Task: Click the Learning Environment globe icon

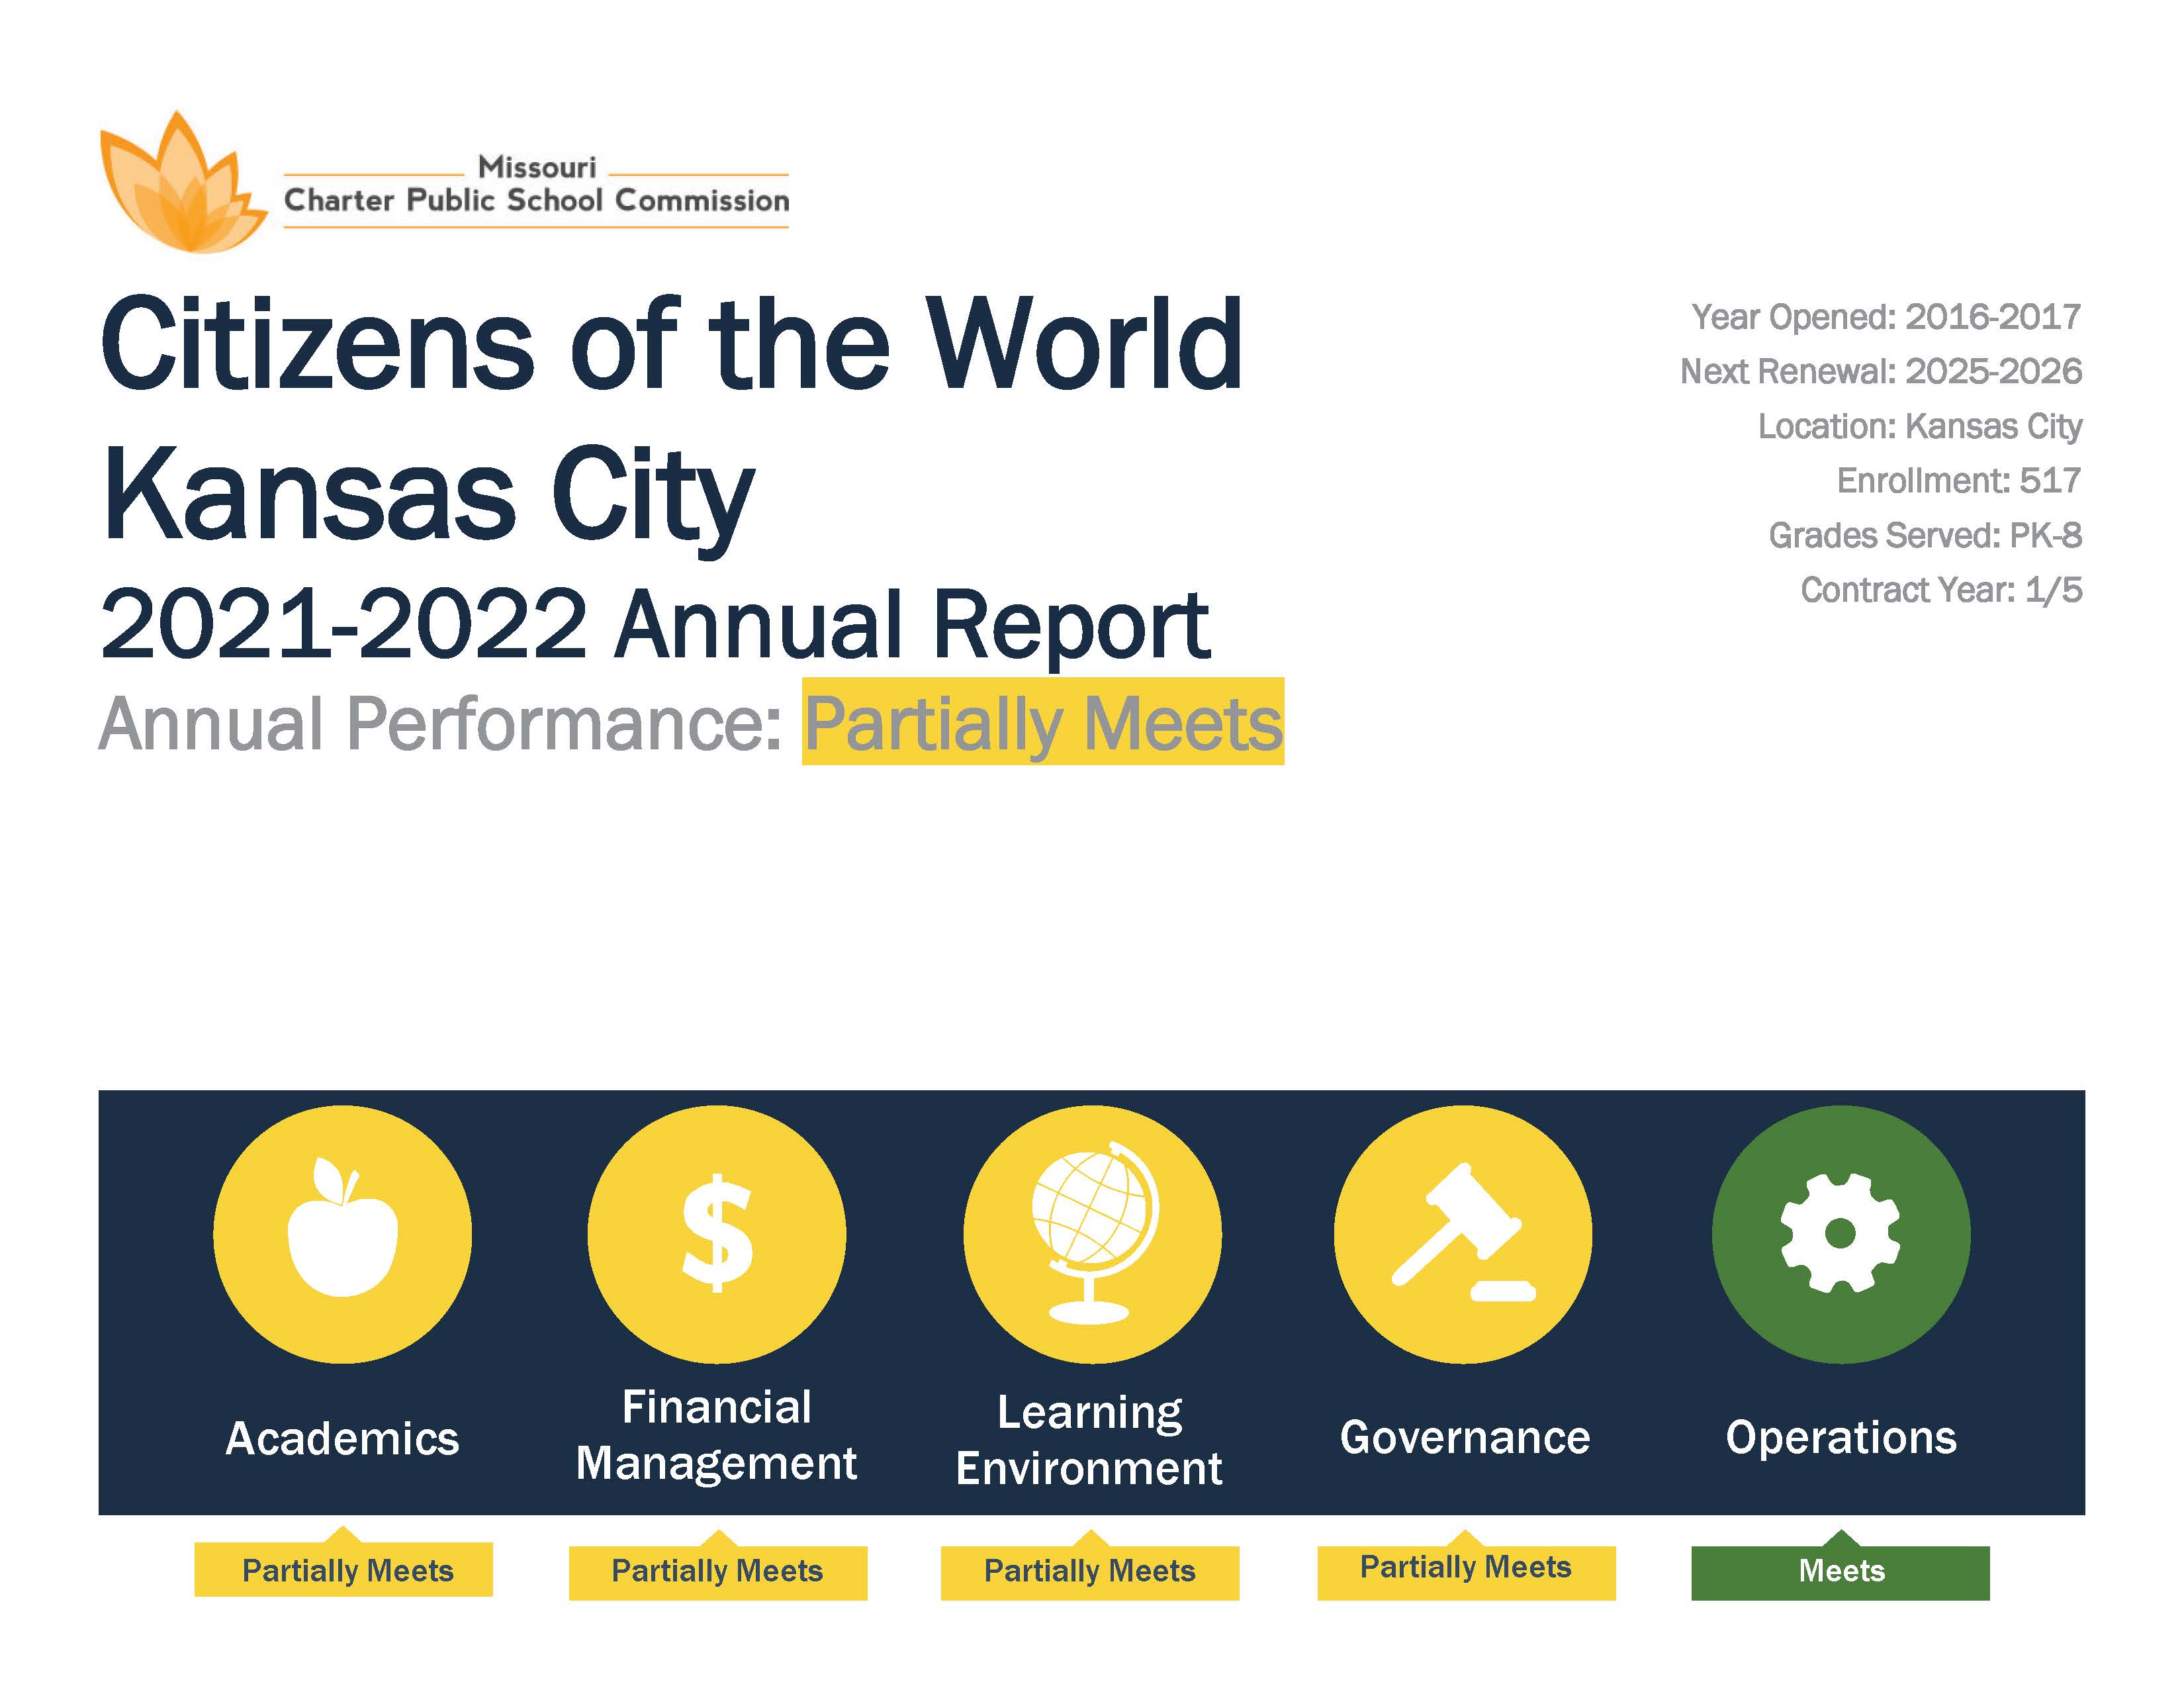Action: (1092, 1234)
